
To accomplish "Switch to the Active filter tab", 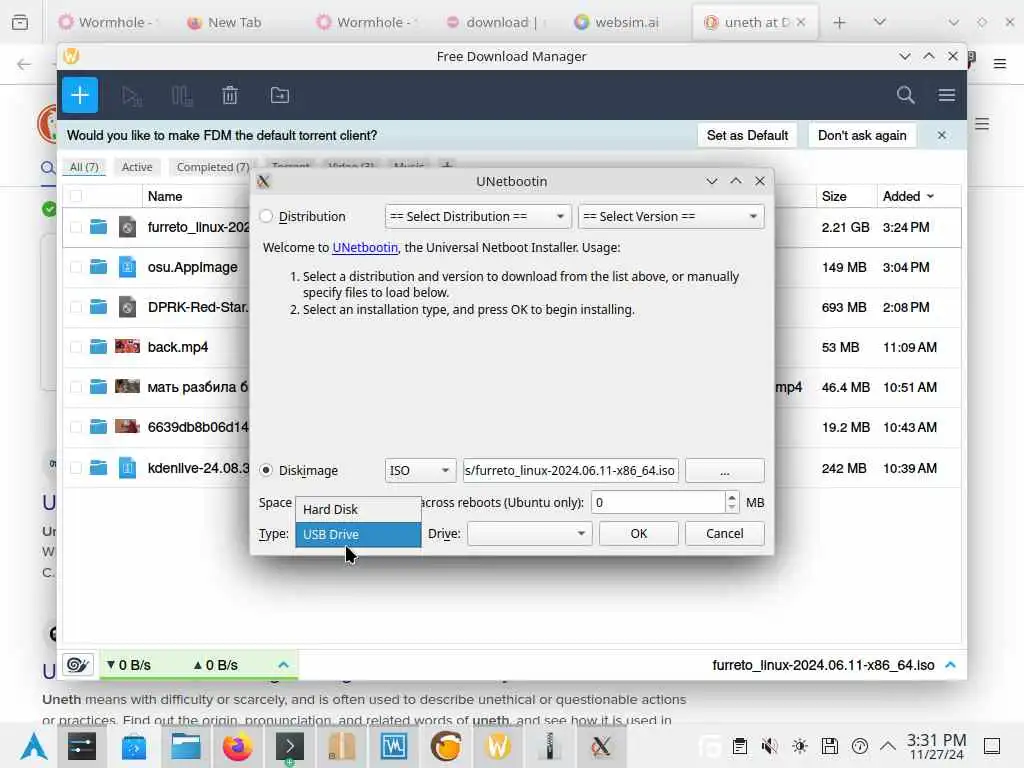I will [136, 167].
